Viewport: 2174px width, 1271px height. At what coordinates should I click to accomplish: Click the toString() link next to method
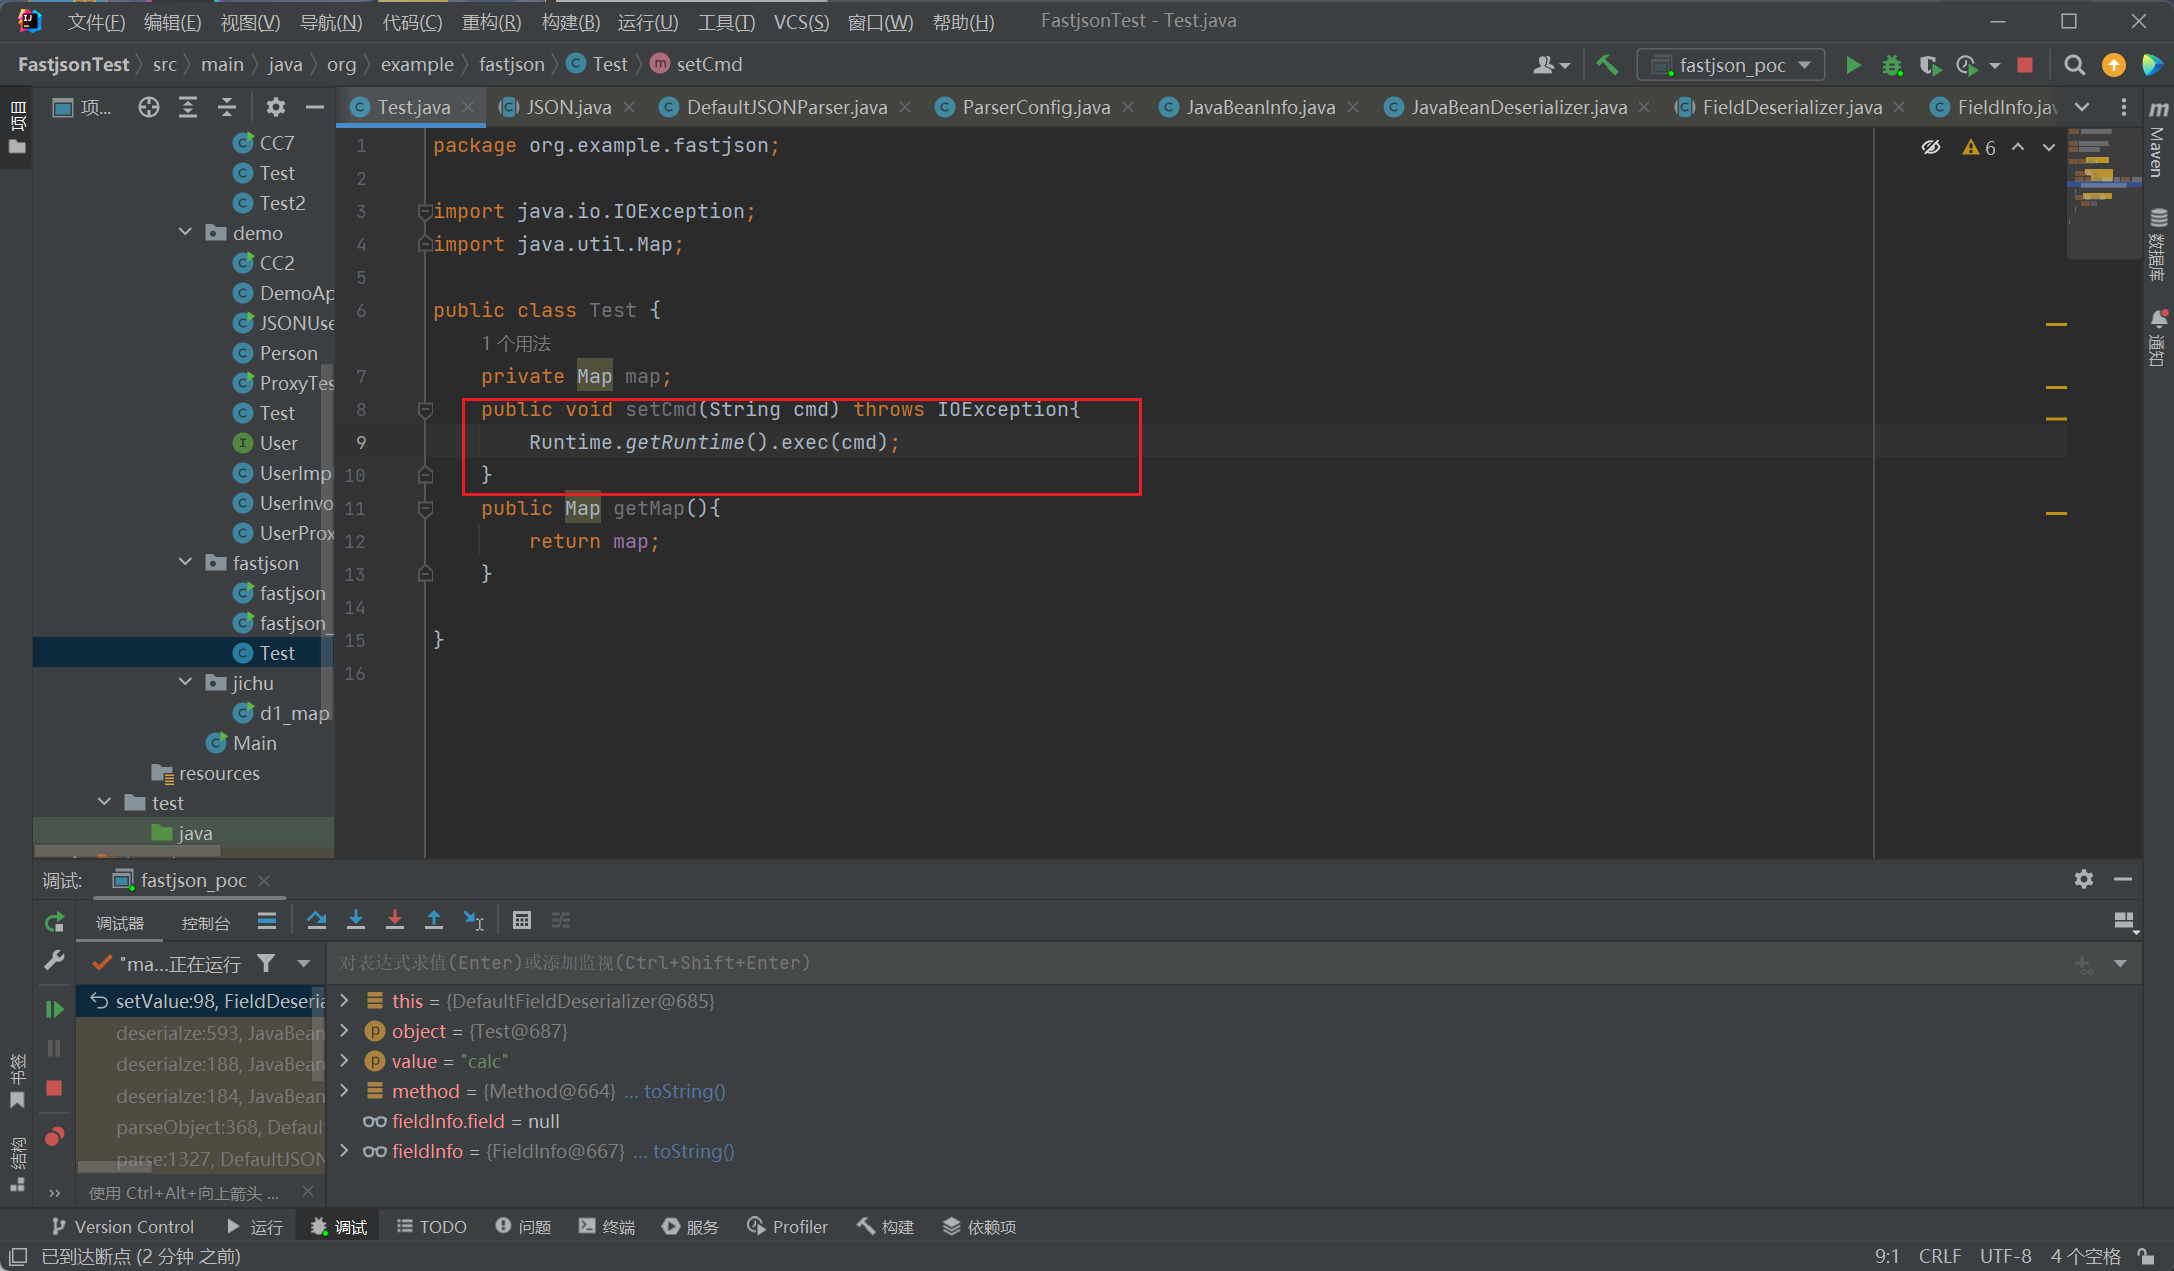[684, 1091]
